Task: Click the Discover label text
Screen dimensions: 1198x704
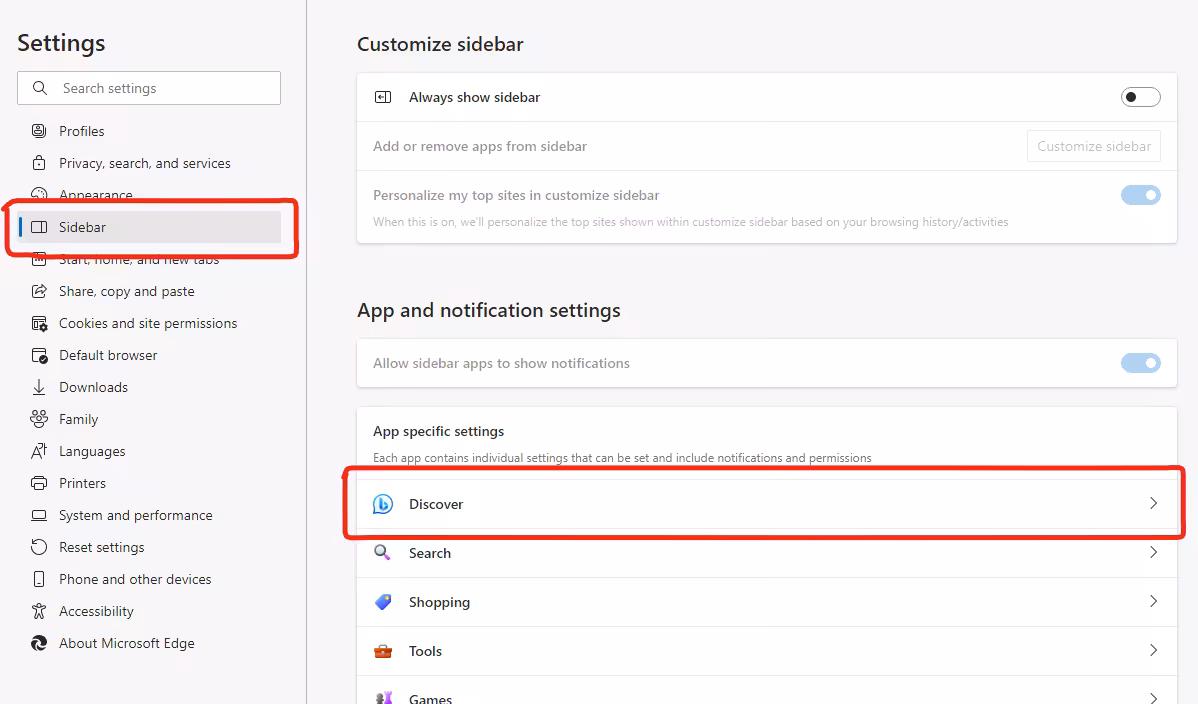Action: 435,504
